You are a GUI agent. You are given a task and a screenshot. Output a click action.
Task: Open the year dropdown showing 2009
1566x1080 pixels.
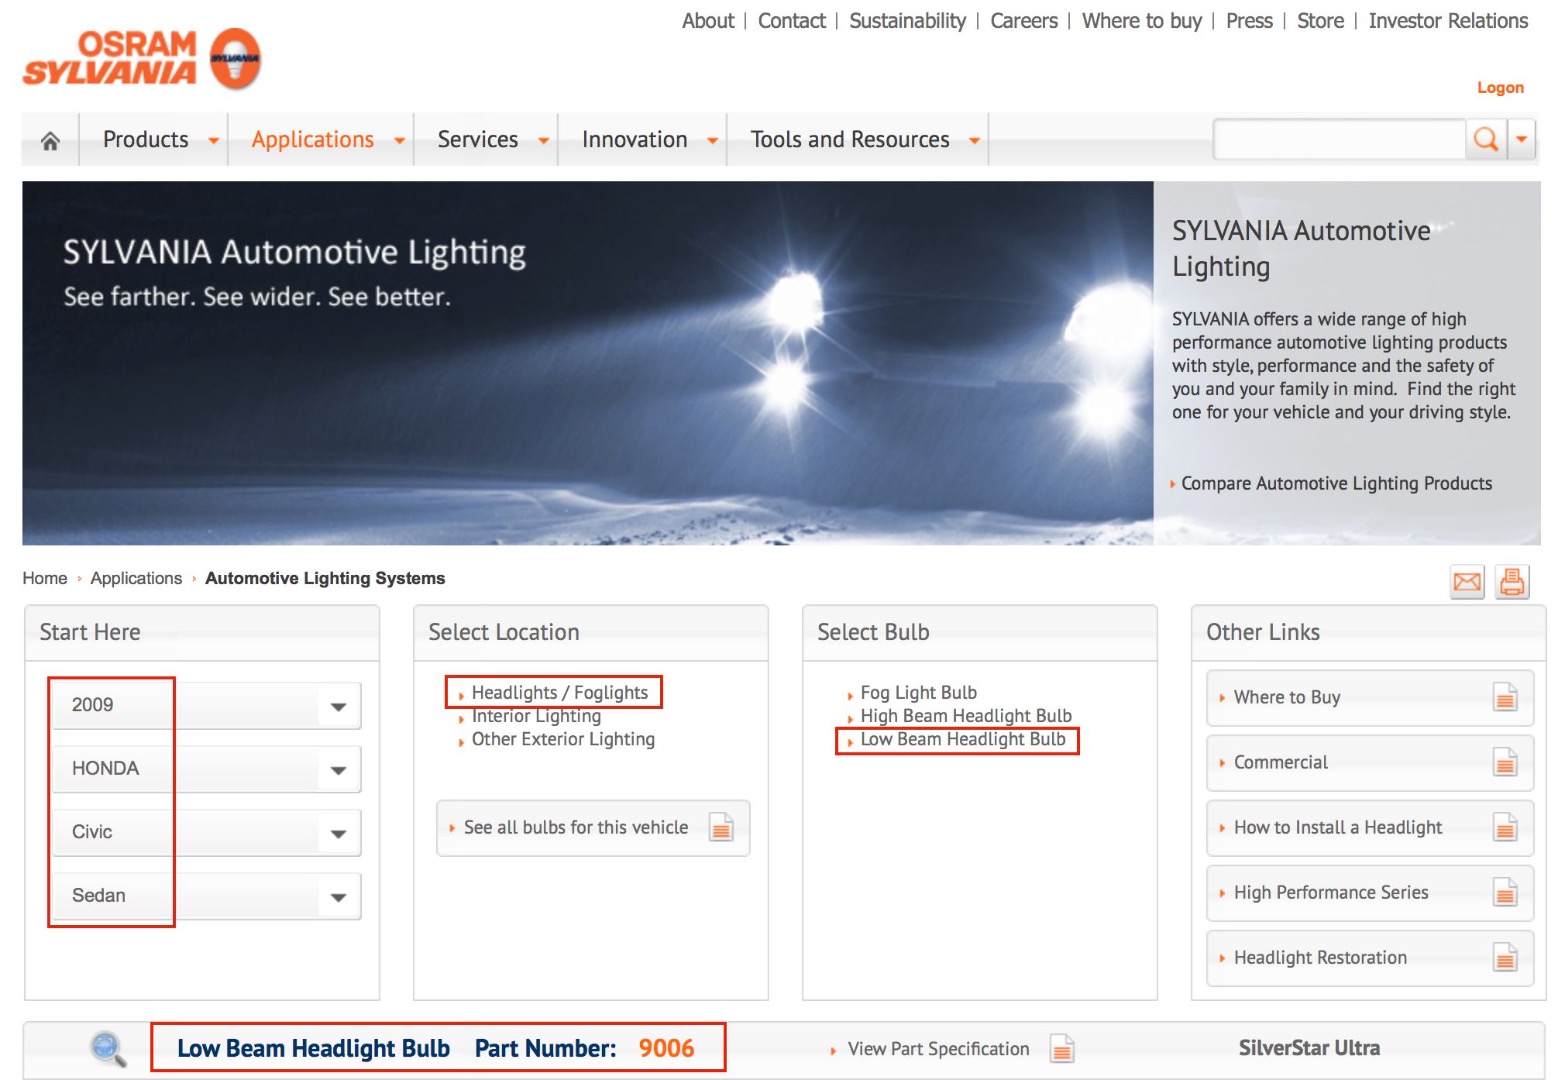click(207, 705)
